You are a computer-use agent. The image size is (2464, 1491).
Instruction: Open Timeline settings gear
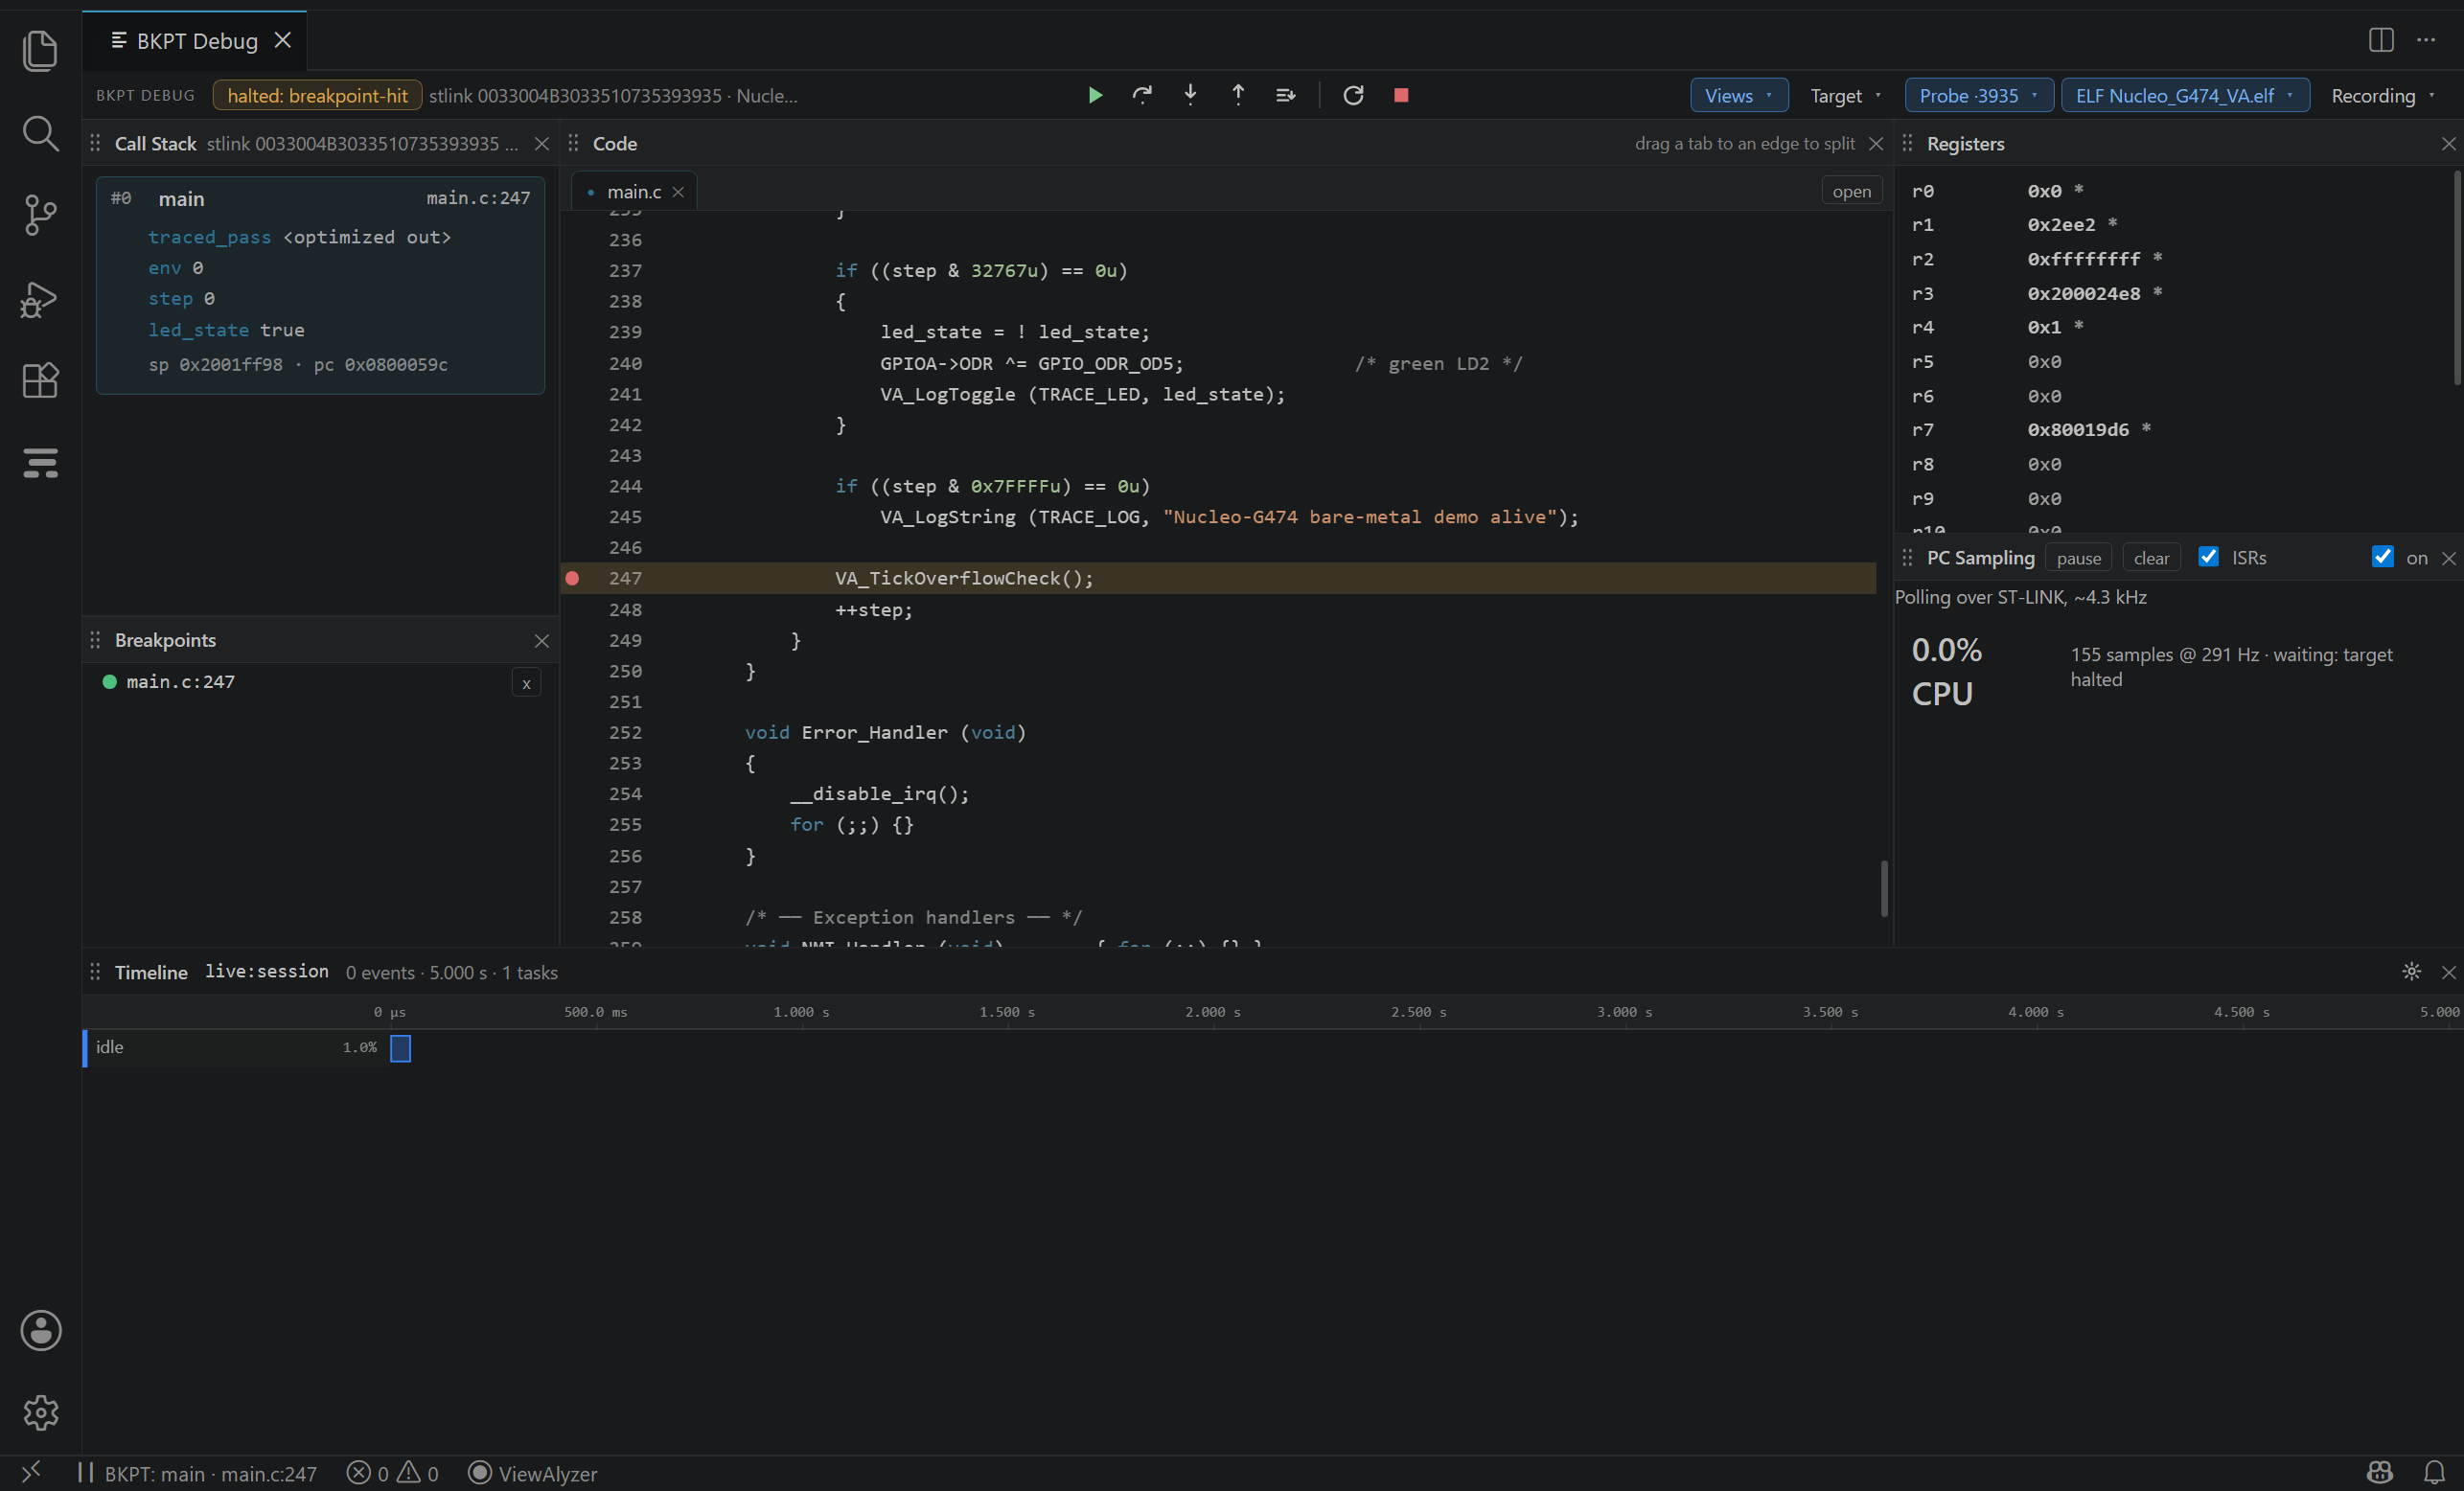[2411, 972]
